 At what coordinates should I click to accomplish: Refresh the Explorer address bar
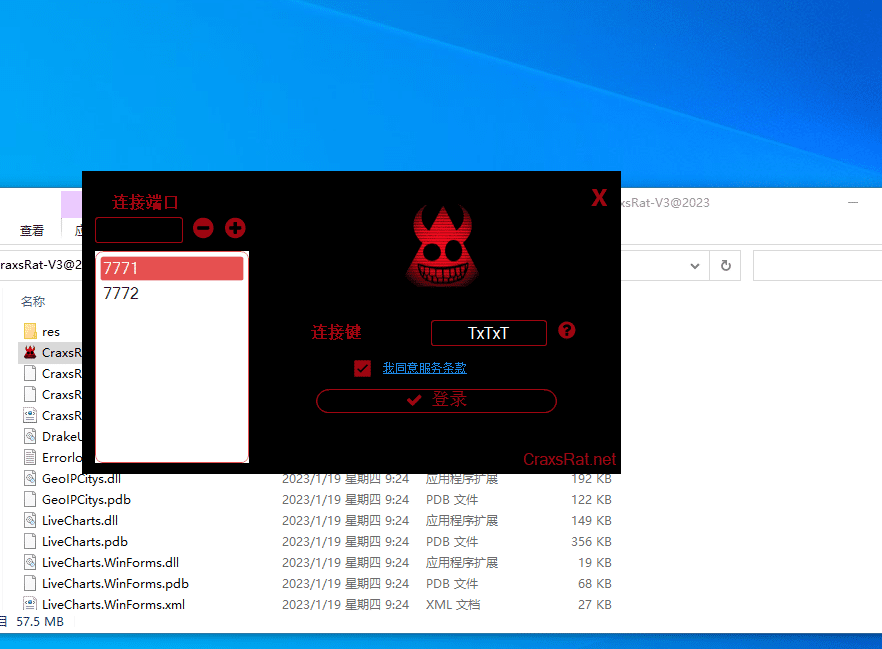point(726,265)
